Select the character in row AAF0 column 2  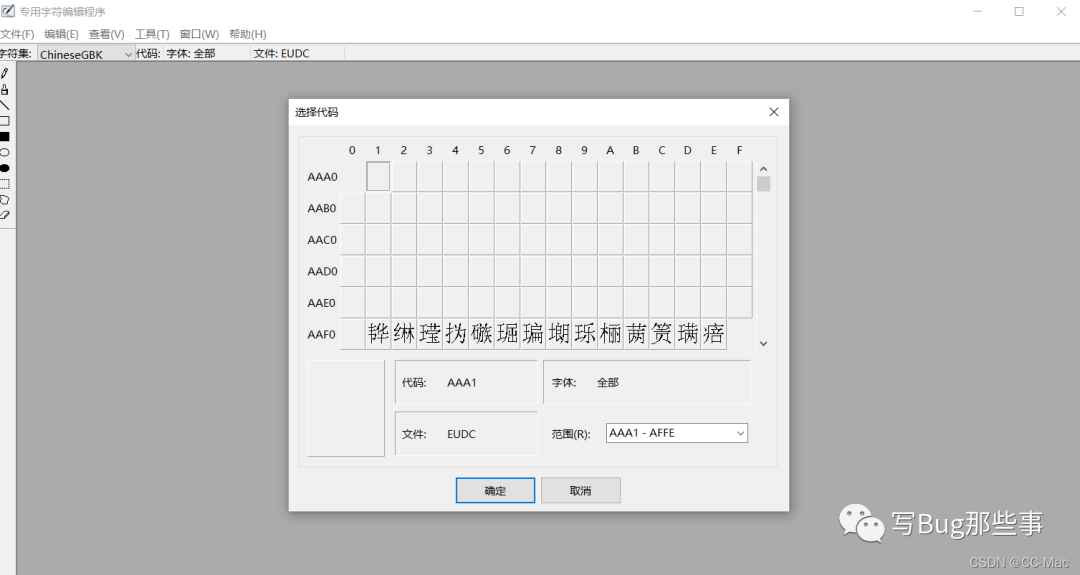(404, 334)
